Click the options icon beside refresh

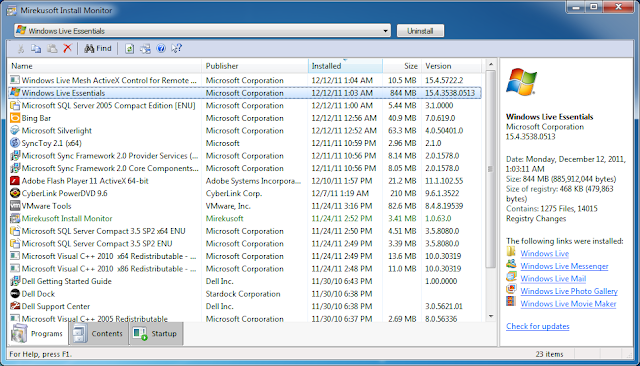pos(145,49)
